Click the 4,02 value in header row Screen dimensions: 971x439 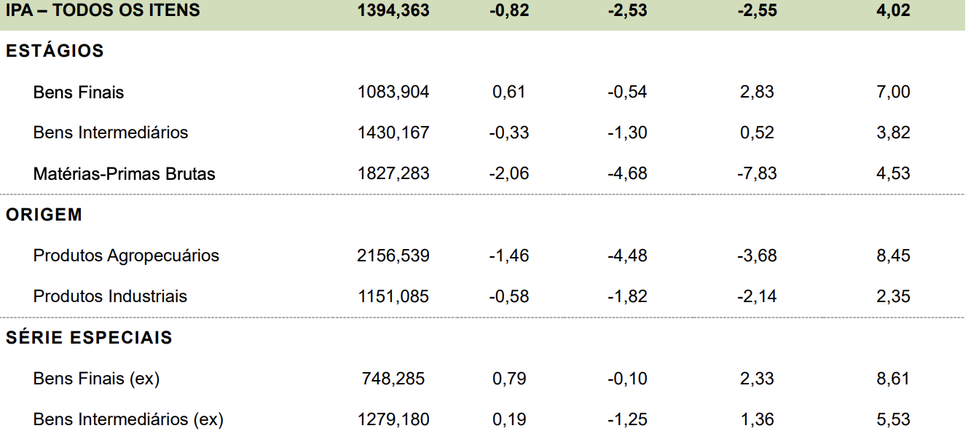click(x=893, y=10)
